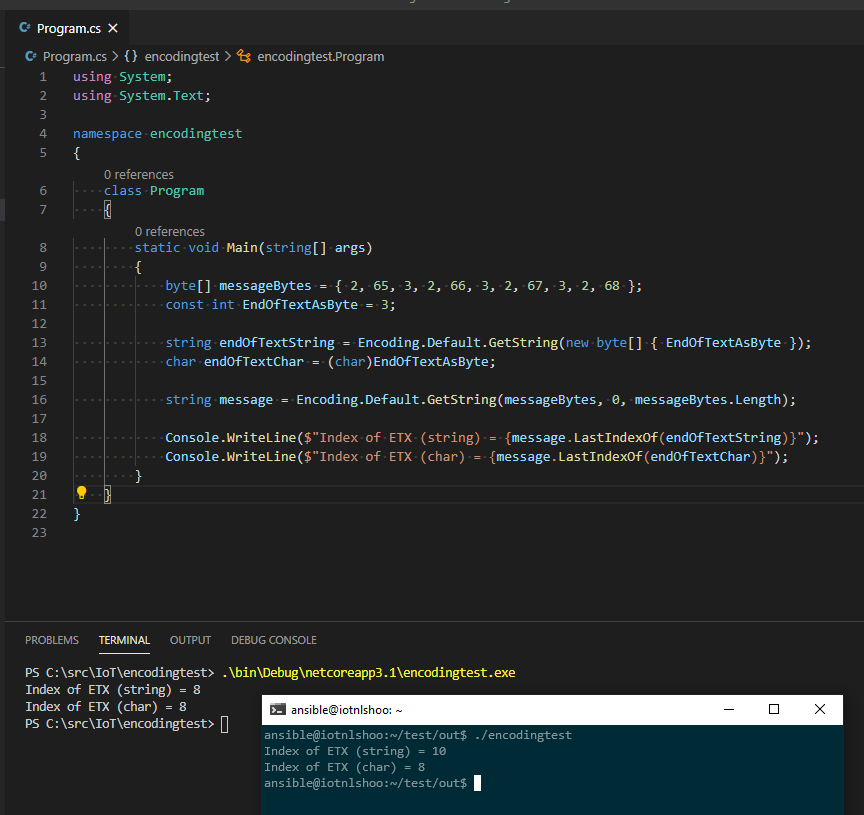The width and height of the screenshot is (864, 815).
Task: Click the namespace braces icon in breadcrumbs
Action: (131, 57)
